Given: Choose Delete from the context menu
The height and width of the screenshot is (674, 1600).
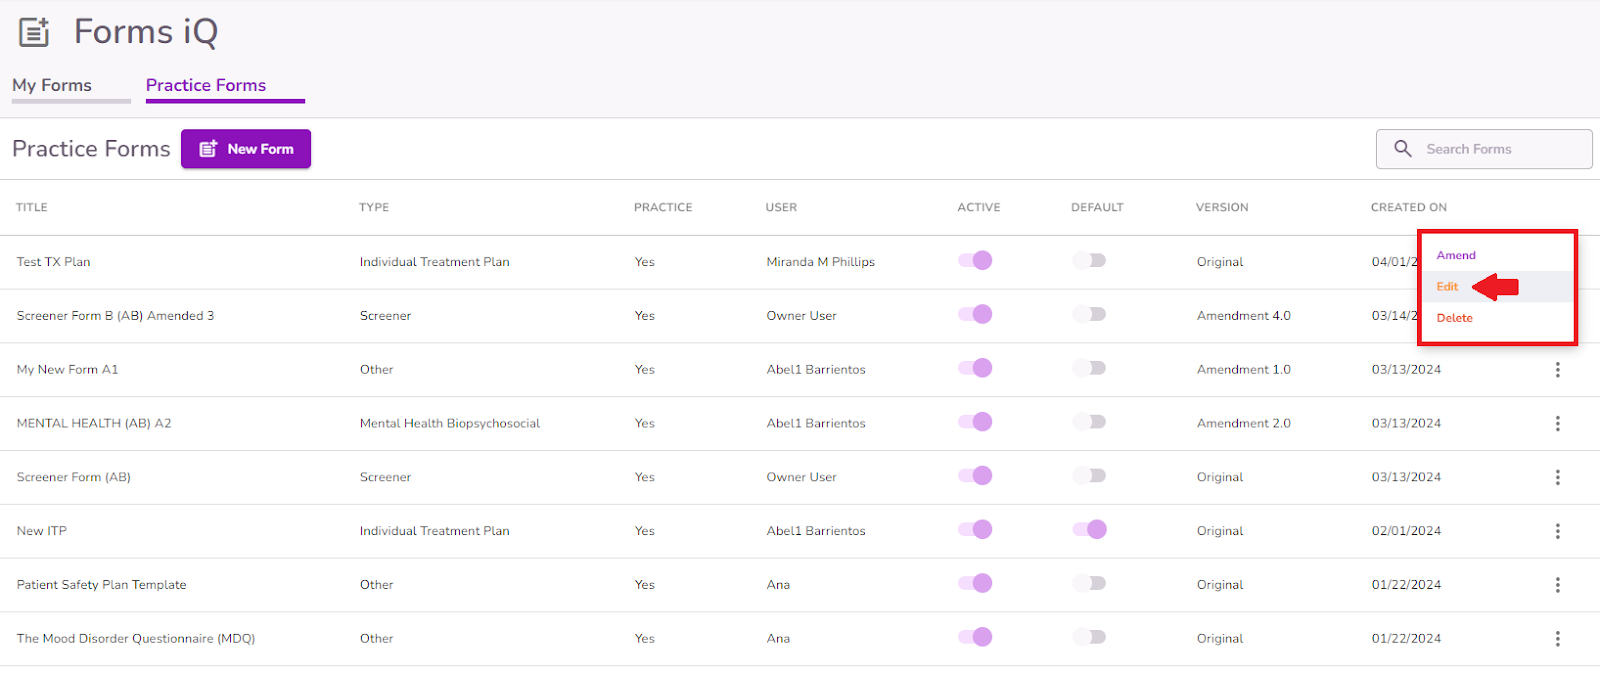Looking at the screenshot, I should tap(1454, 318).
